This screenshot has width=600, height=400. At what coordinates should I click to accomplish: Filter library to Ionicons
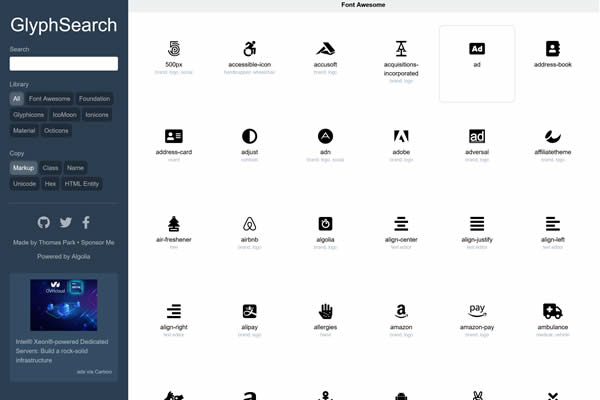(x=97, y=115)
